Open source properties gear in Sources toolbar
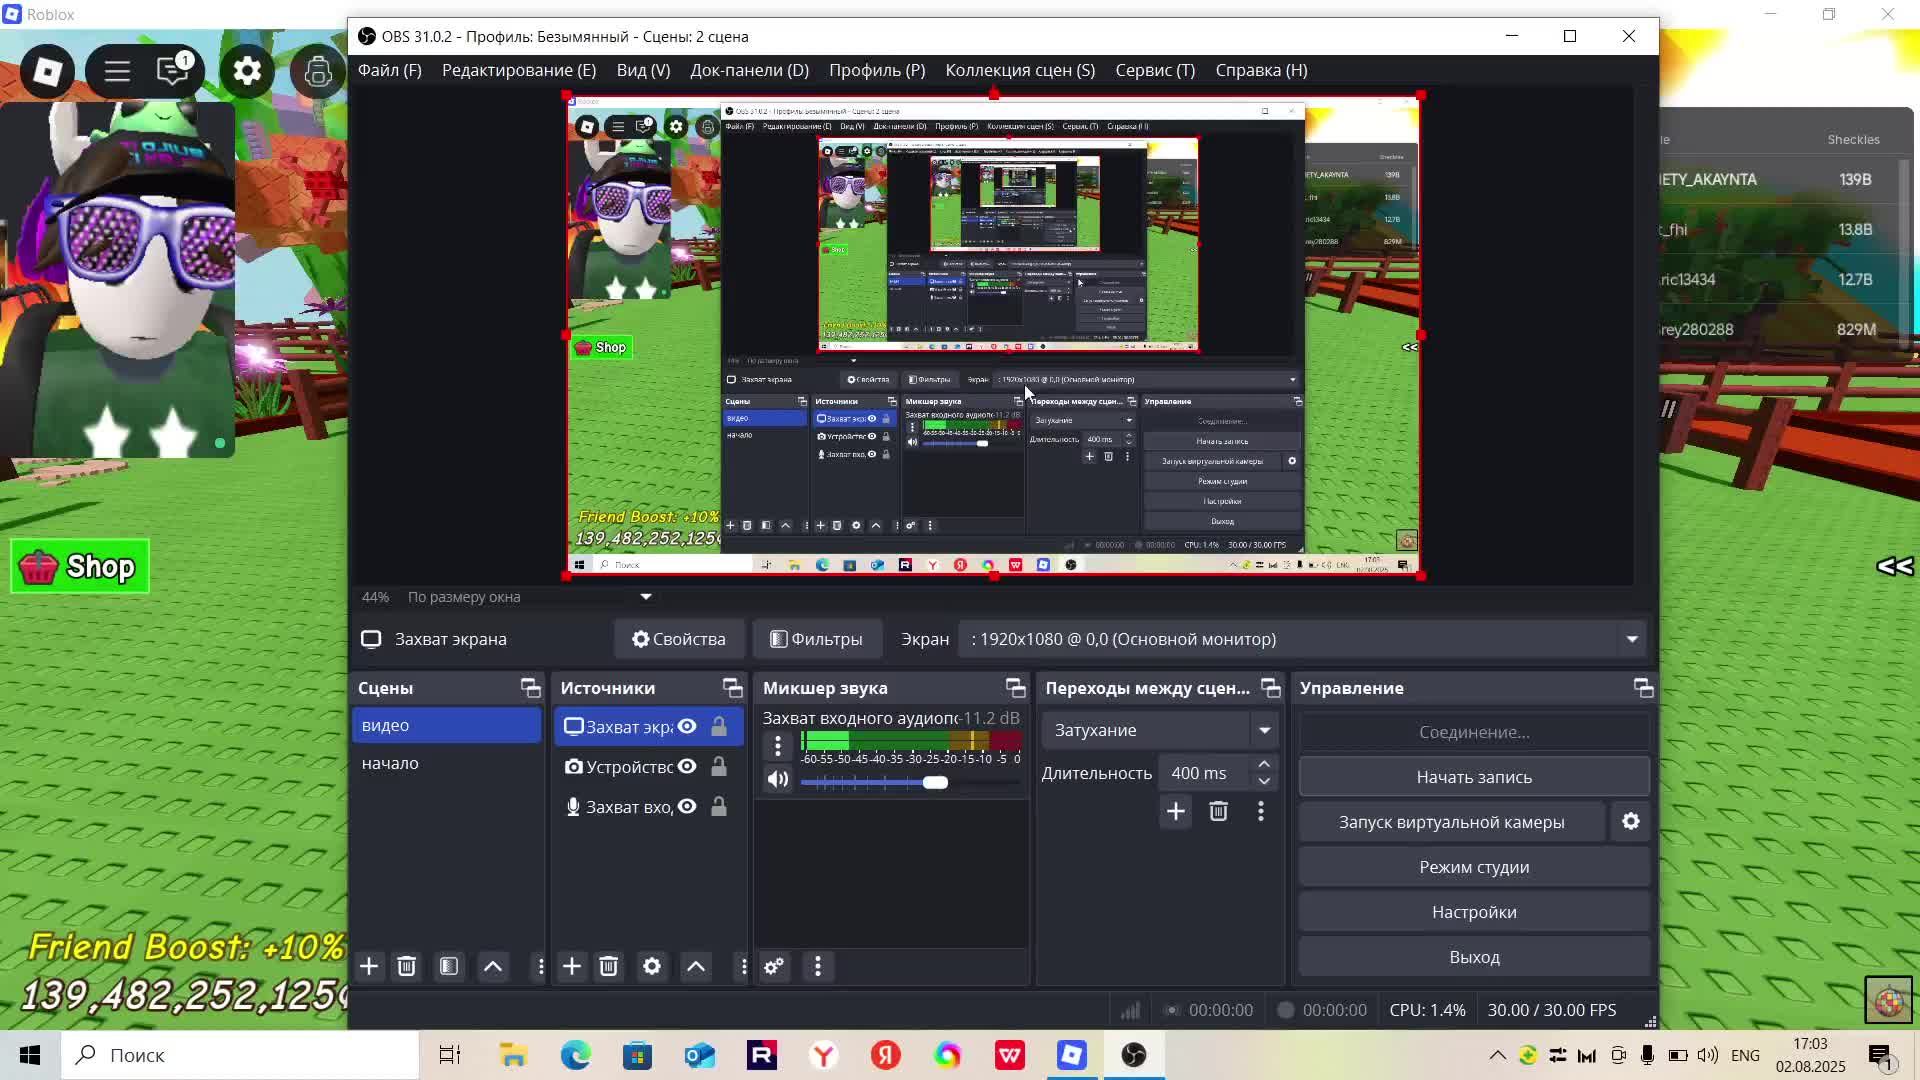This screenshot has height=1080, width=1920. (x=652, y=966)
